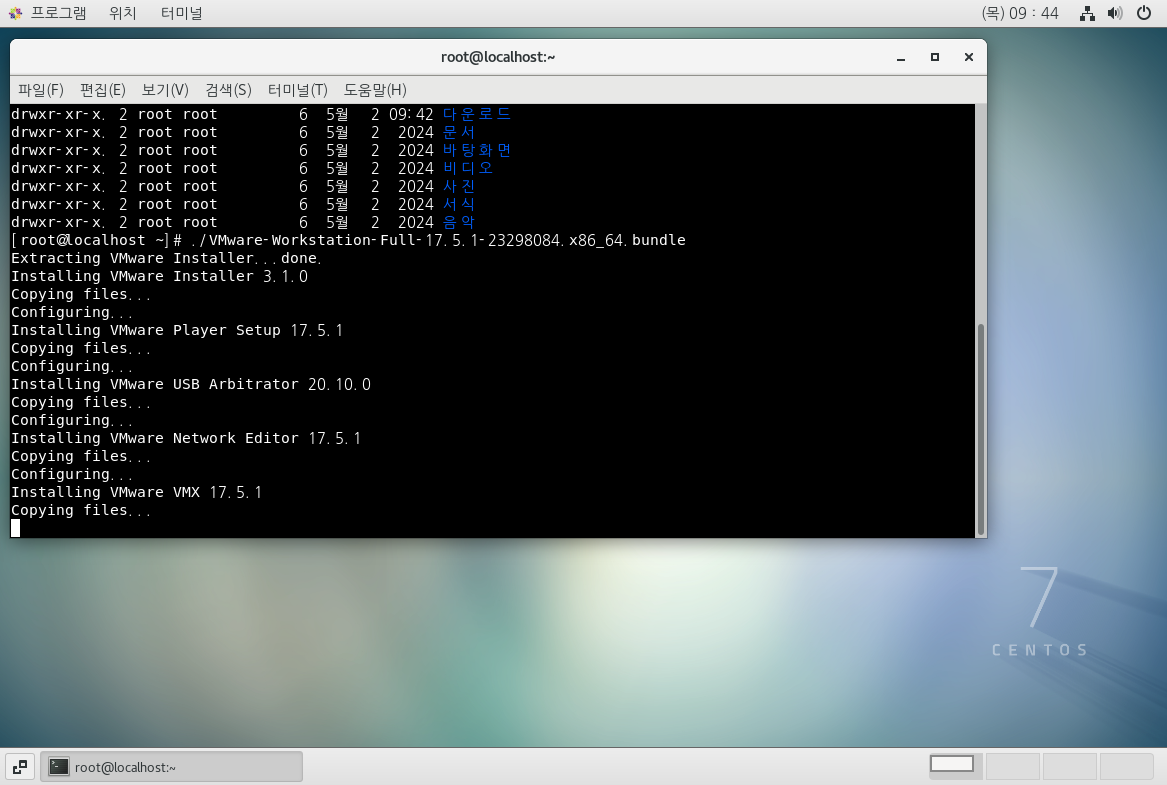Open the 보기(V) menu
Viewport: 1167px width, 785px height.
point(165,90)
